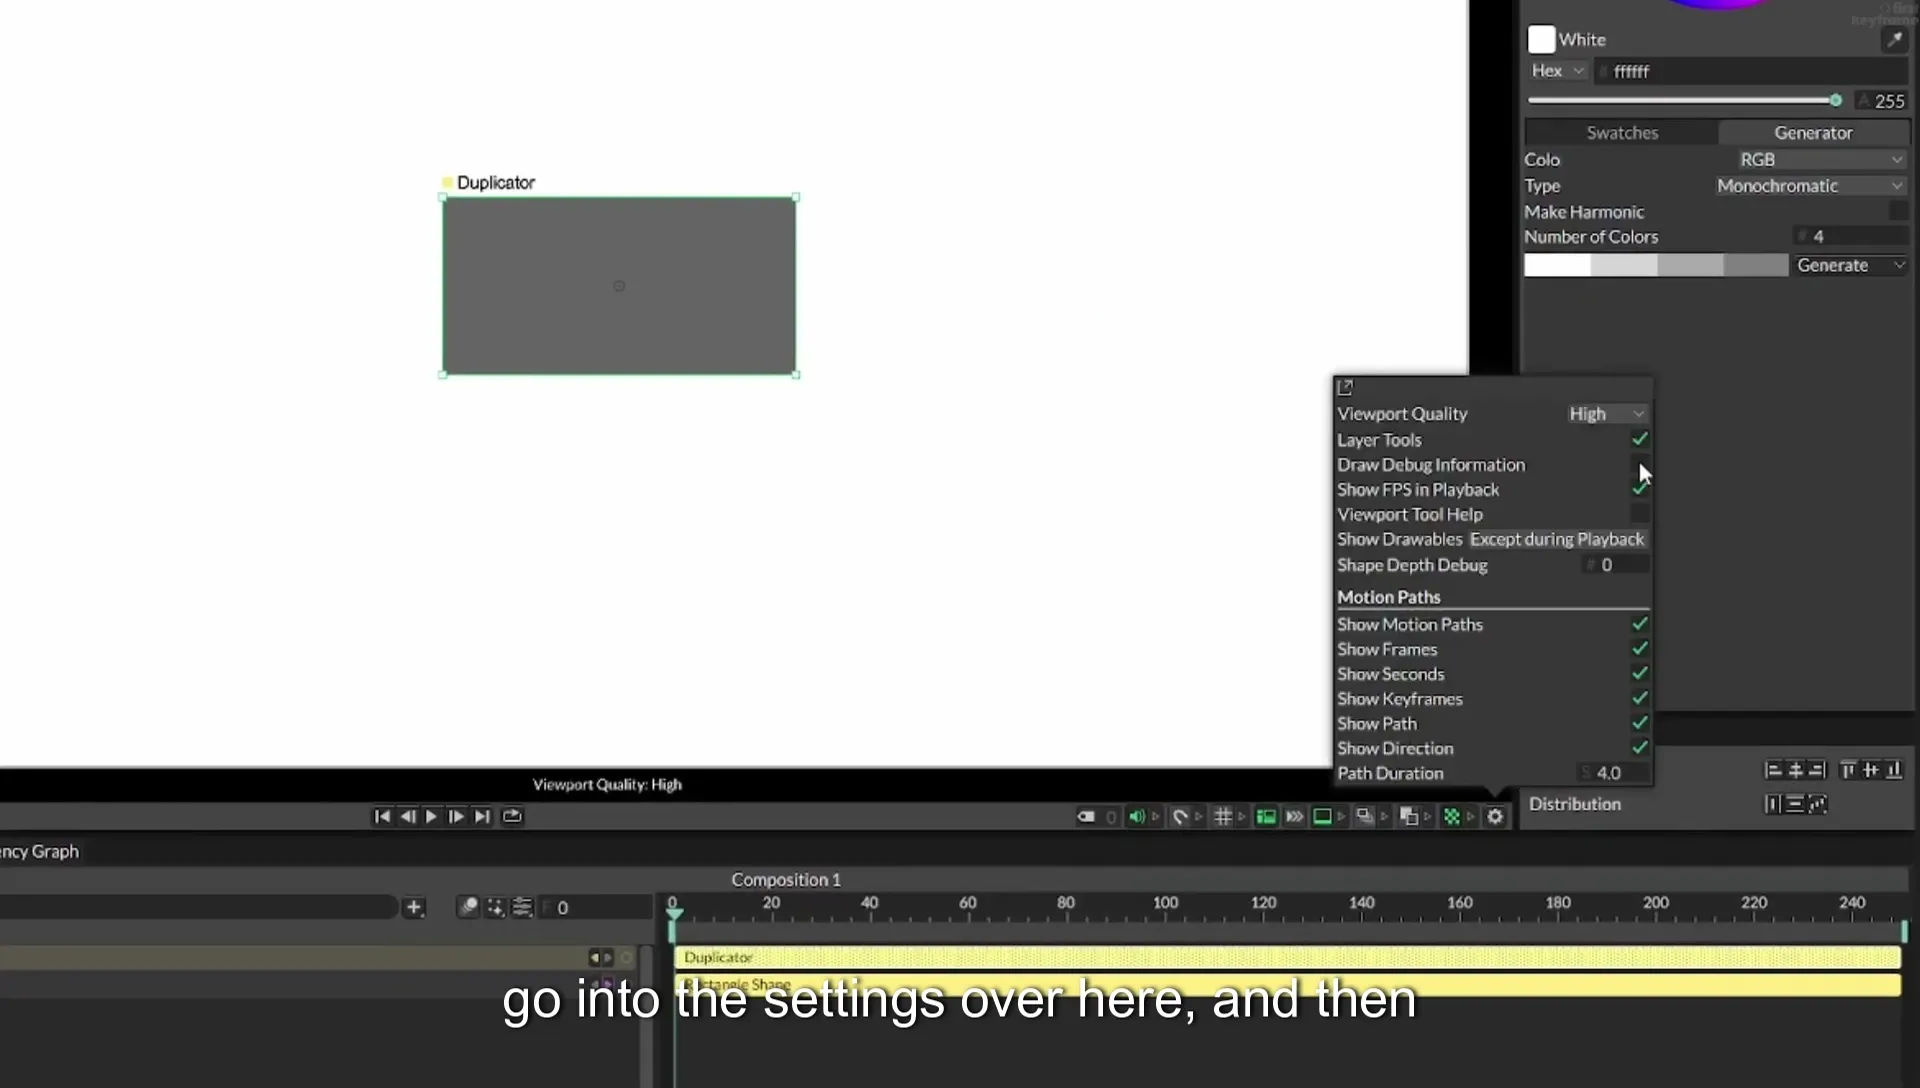The height and width of the screenshot is (1088, 1920).
Task: Toggle the audio speaker icon
Action: [x=1137, y=817]
